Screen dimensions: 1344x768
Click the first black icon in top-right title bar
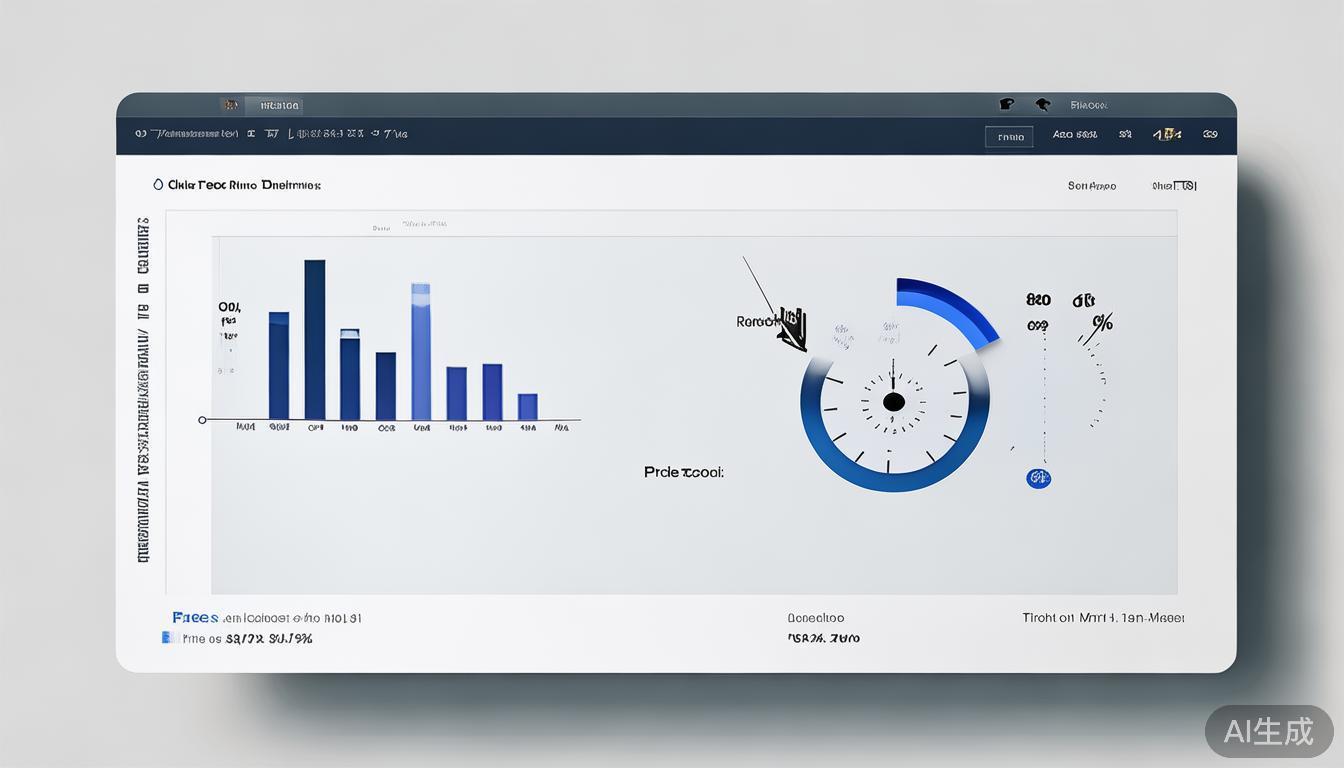click(x=1007, y=104)
